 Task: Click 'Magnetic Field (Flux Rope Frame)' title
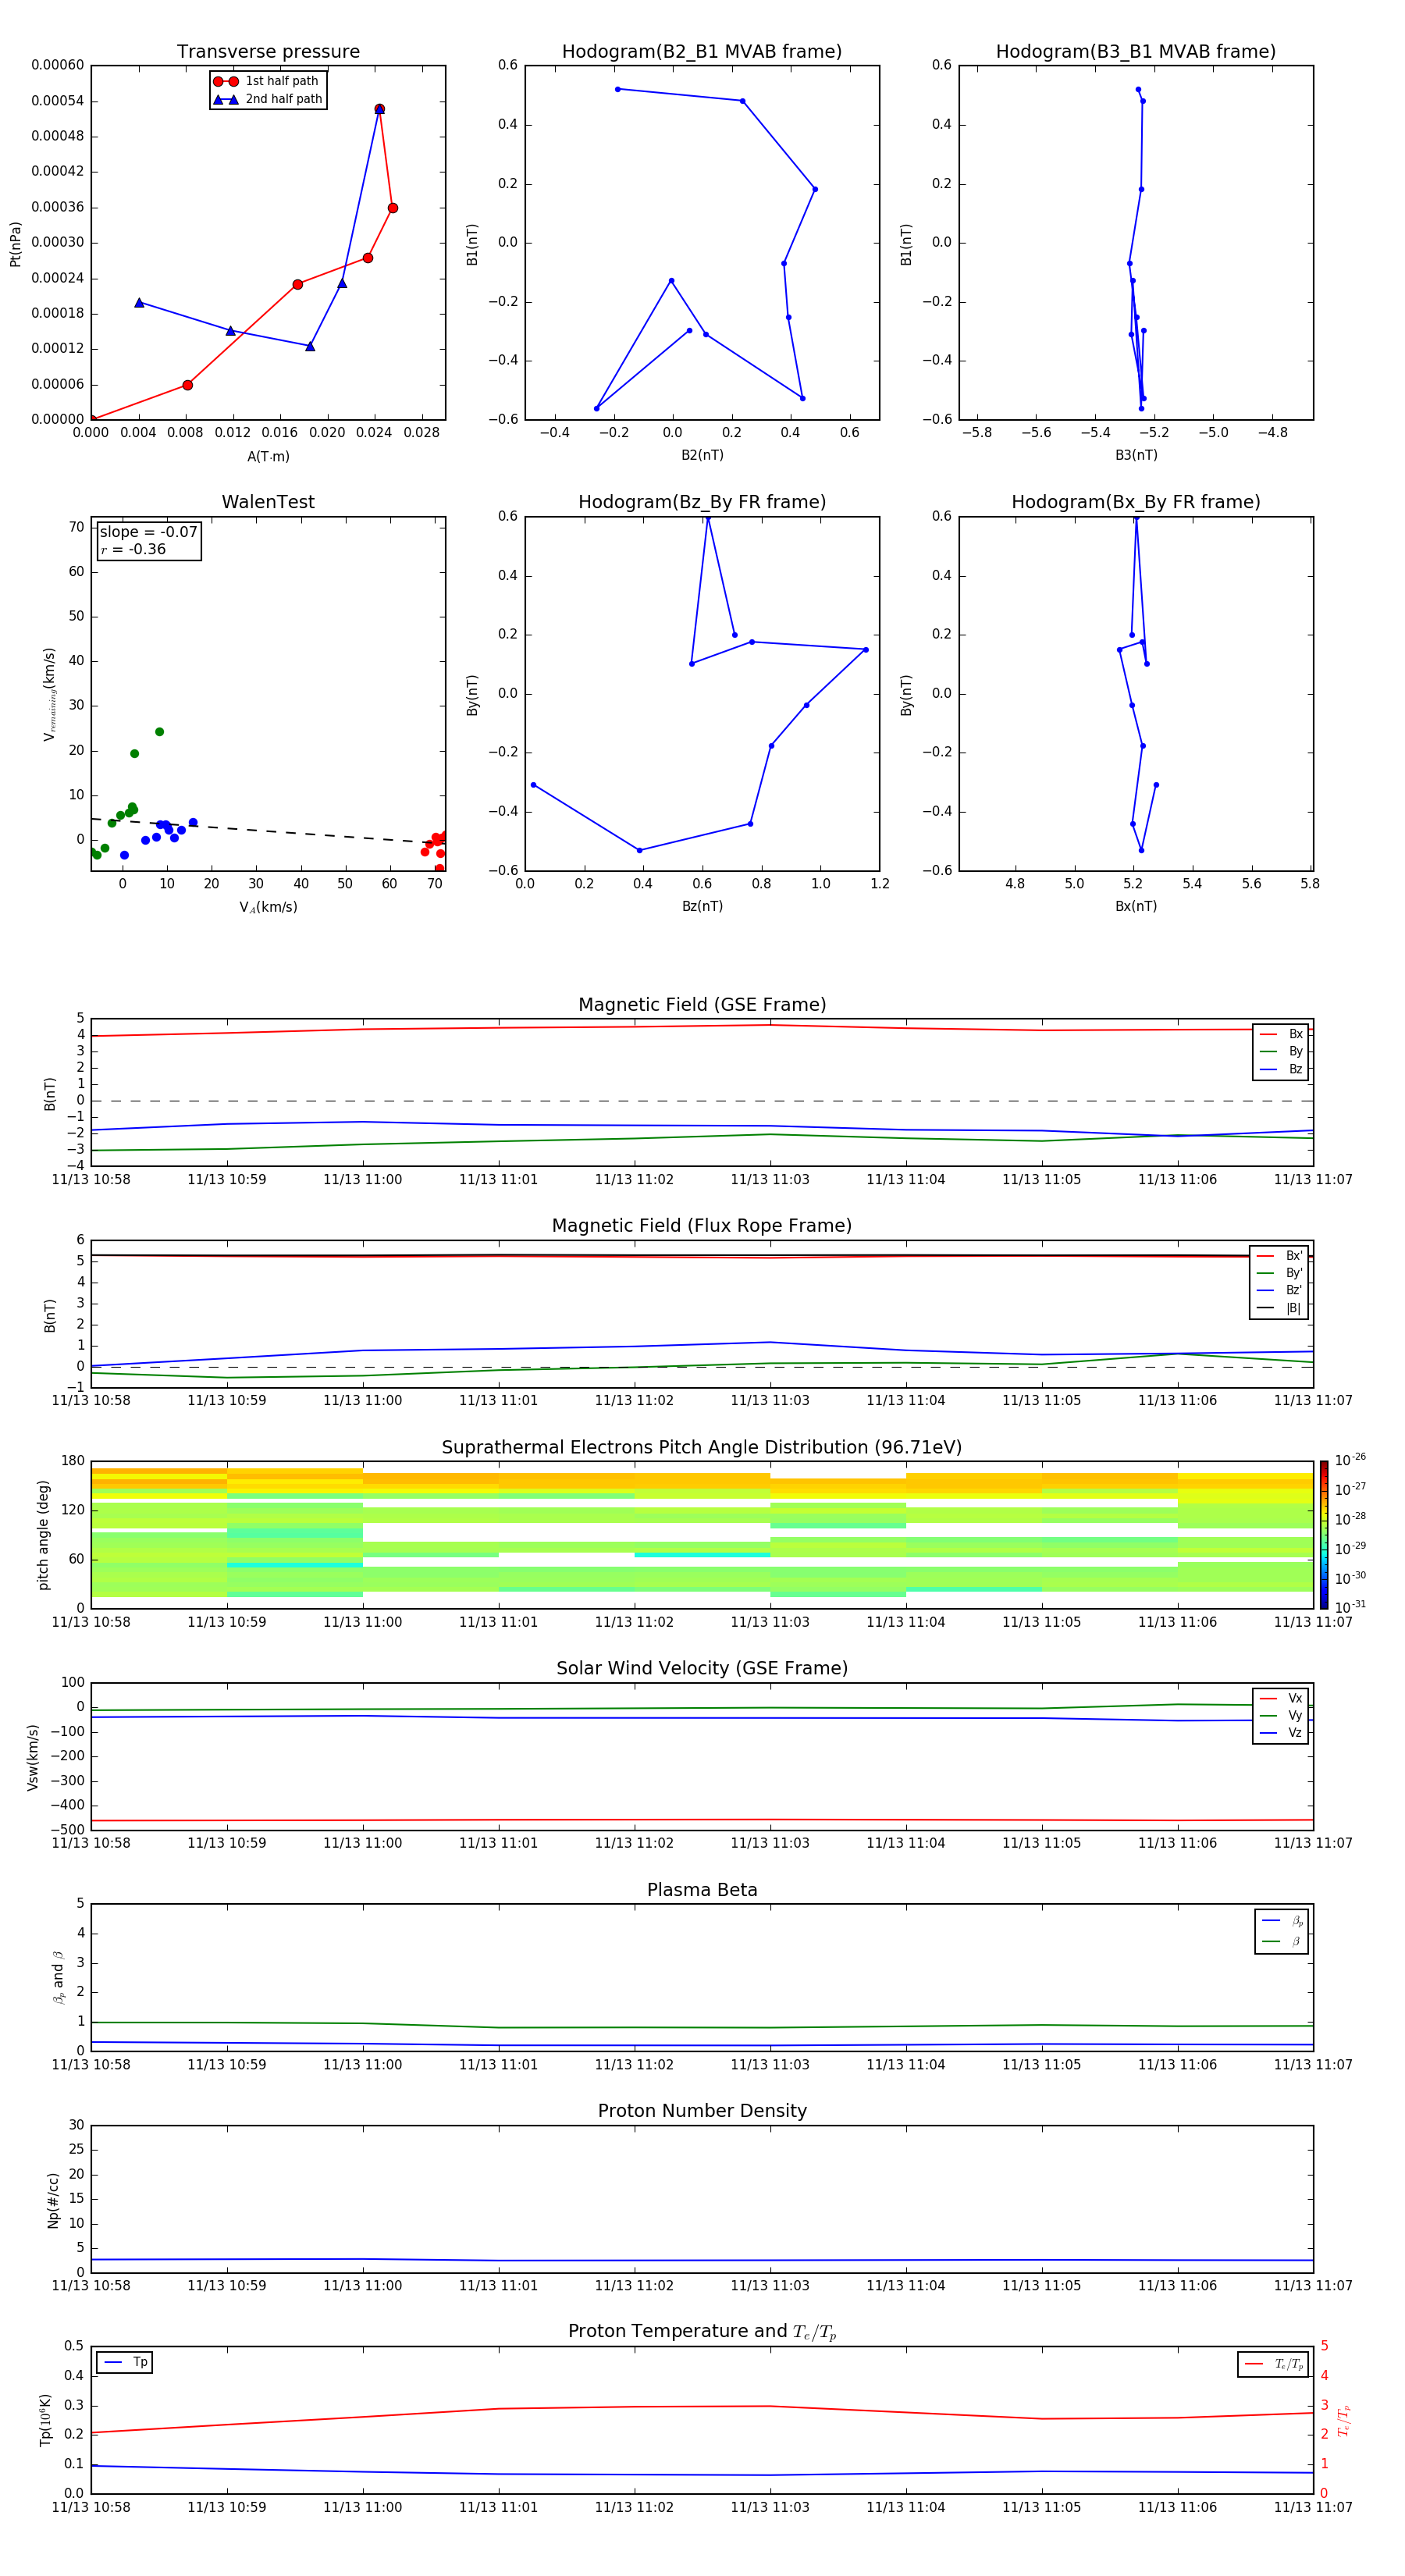(x=702, y=1226)
